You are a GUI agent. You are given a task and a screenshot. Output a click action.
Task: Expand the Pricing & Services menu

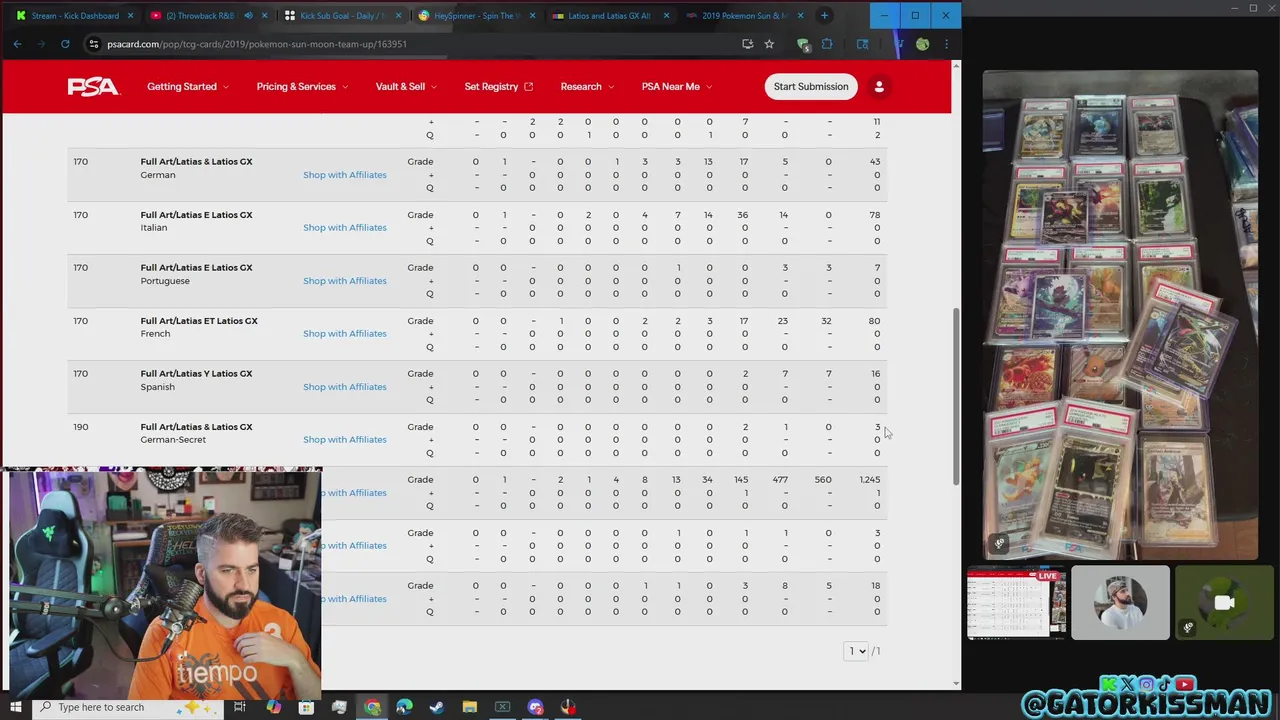click(x=303, y=87)
